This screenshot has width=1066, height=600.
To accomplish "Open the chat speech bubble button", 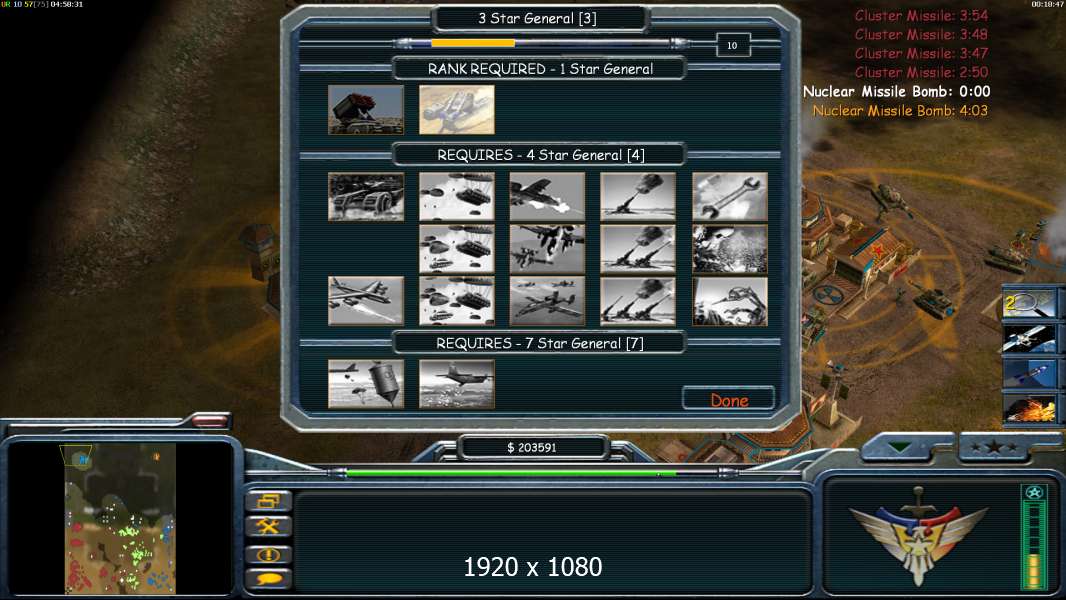I will click(x=269, y=579).
